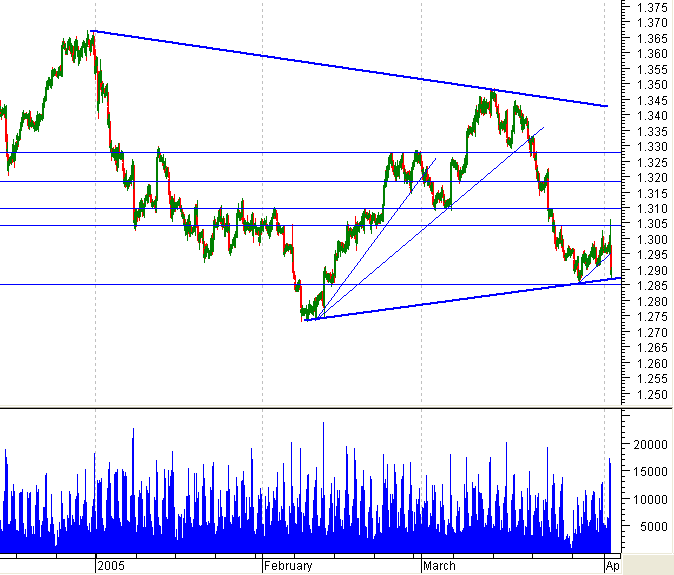Click the 1.365 price level label

click(x=652, y=38)
